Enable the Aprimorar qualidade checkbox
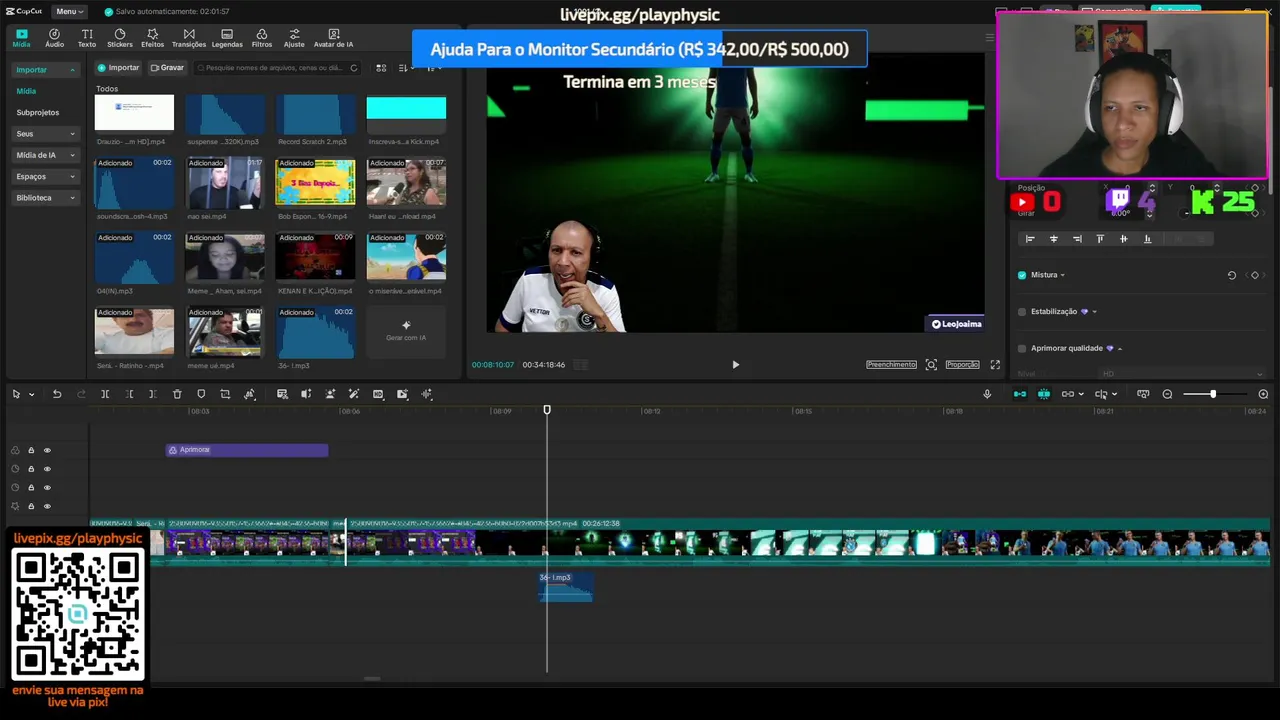The width and height of the screenshot is (1280, 720). tap(1022, 348)
